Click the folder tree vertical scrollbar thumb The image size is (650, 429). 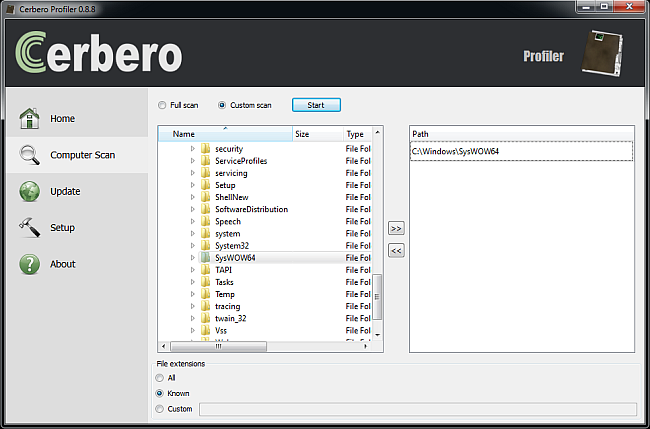pyautogui.click(x=377, y=297)
